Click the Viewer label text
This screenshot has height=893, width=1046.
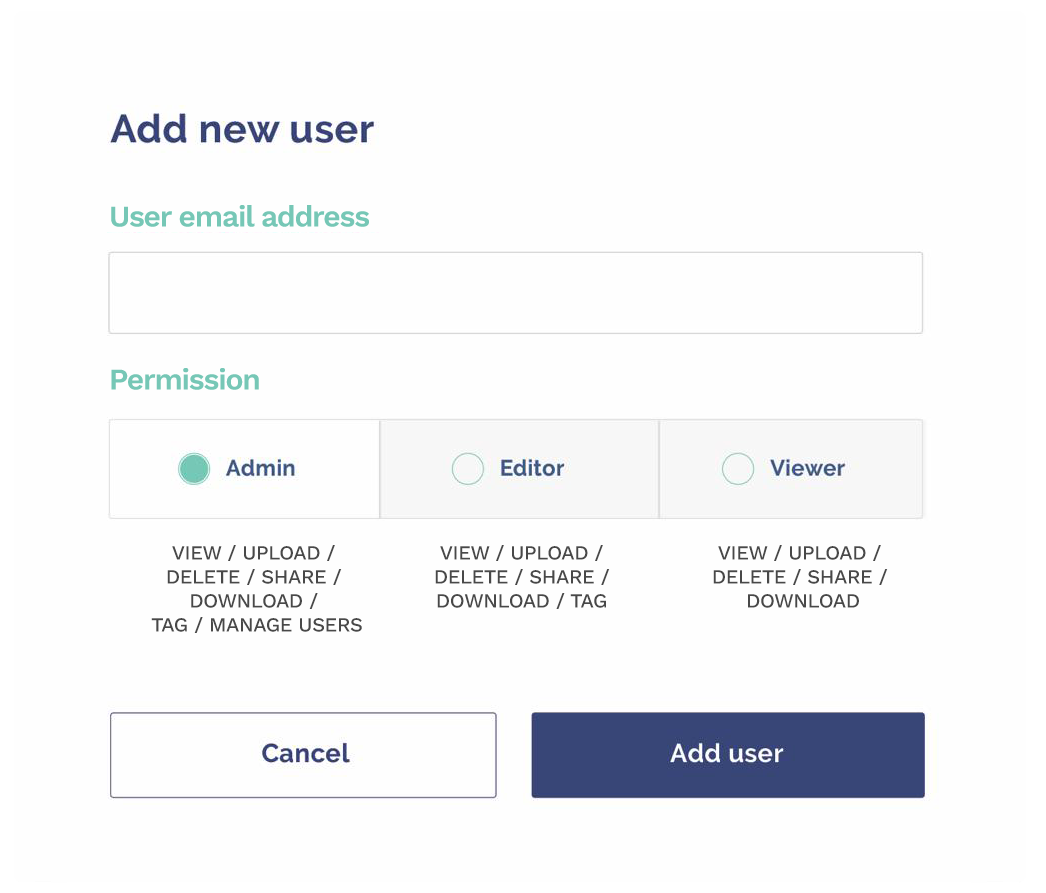[x=807, y=468]
